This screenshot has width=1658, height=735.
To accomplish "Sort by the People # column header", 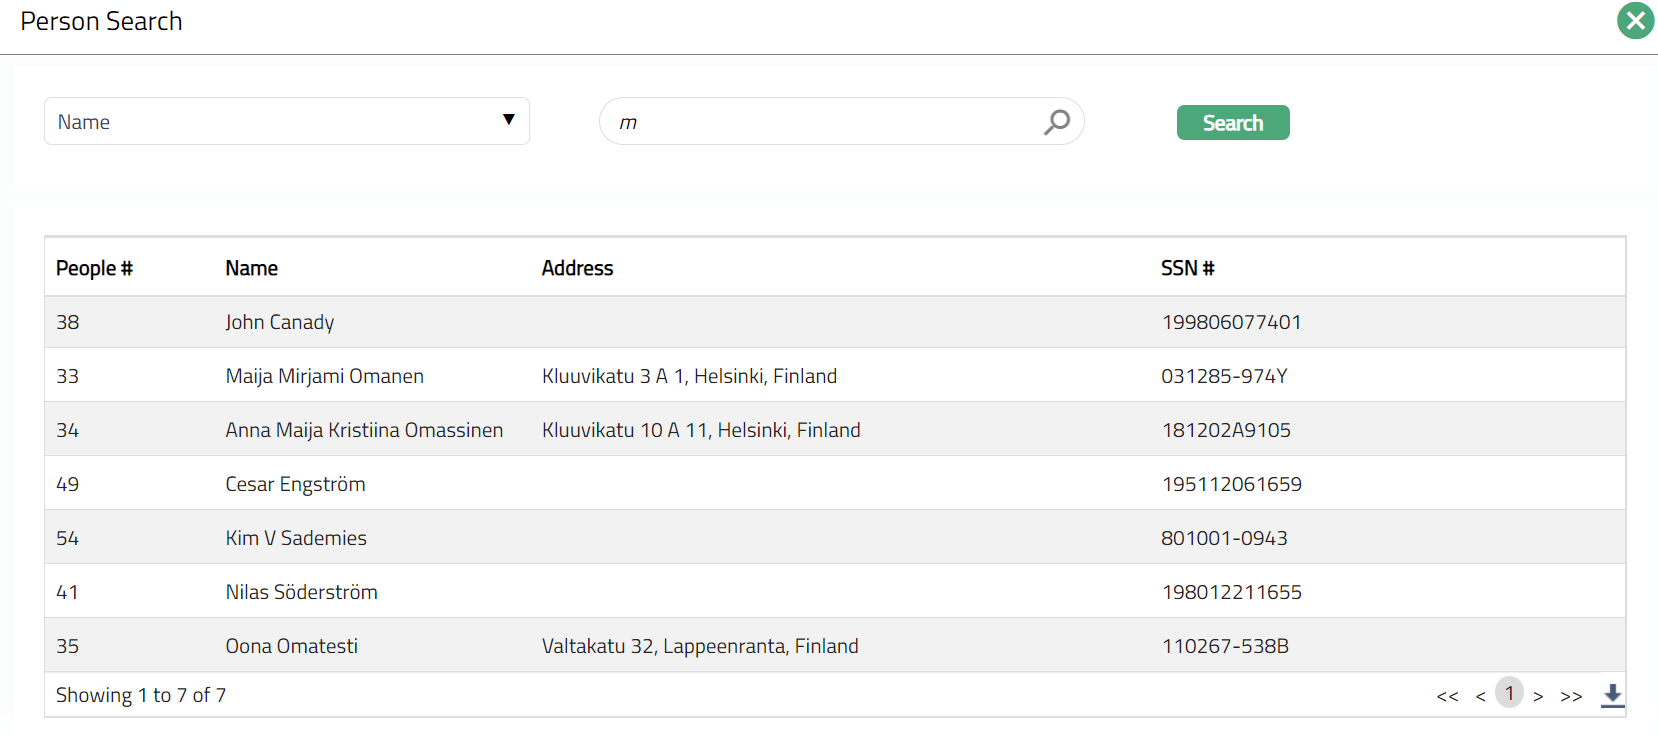I will coord(94,268).
